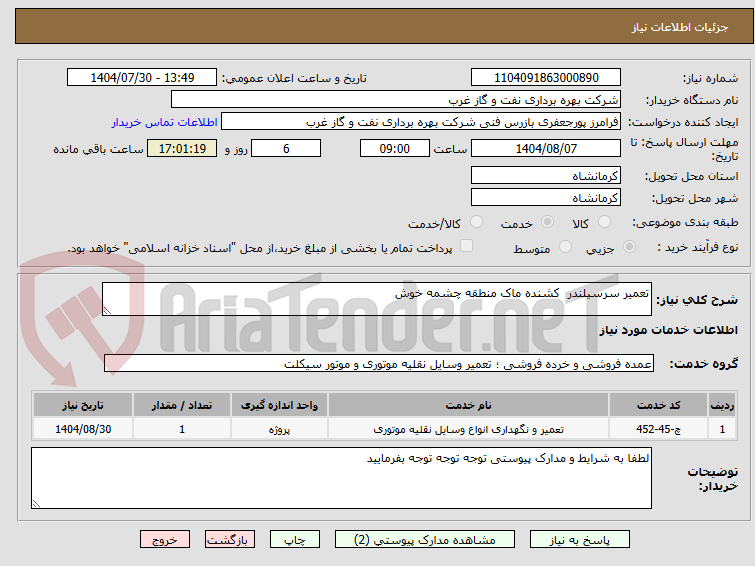Viewport: 755px width, 566px height.
Task: Click the پاسخ به نیاز button
Action: 580,540
